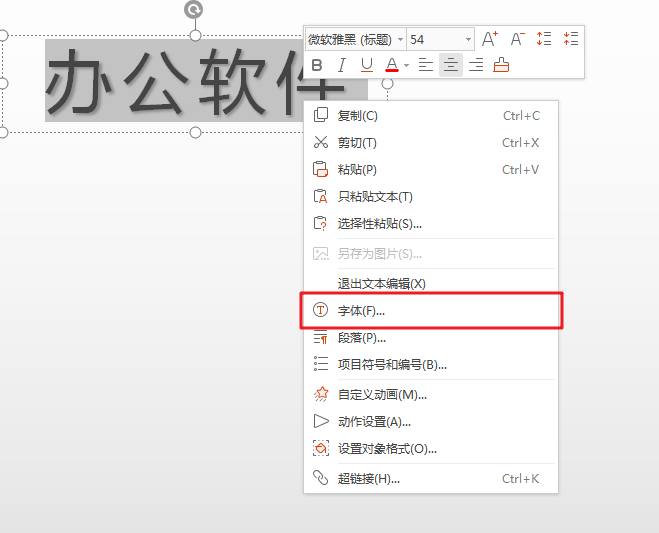The image size is (659, 533).
Task: Align text to the right
Action: click(476, 65)
